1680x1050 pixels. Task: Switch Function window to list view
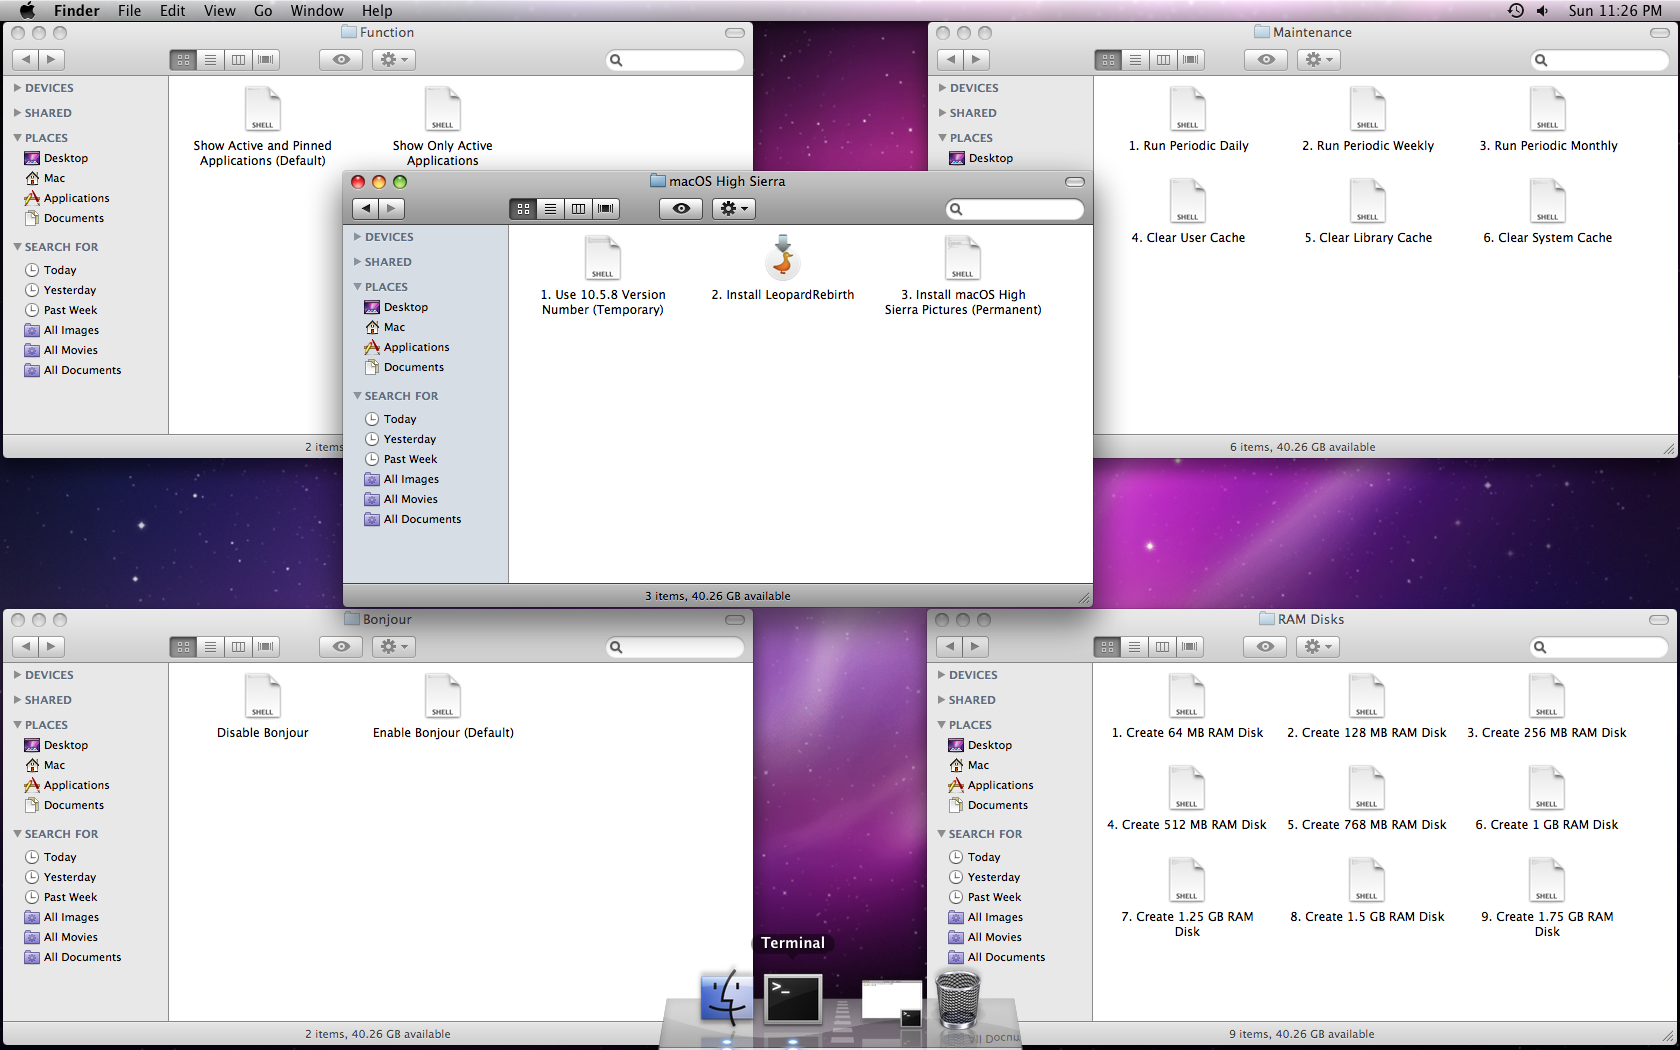[210, 59]
